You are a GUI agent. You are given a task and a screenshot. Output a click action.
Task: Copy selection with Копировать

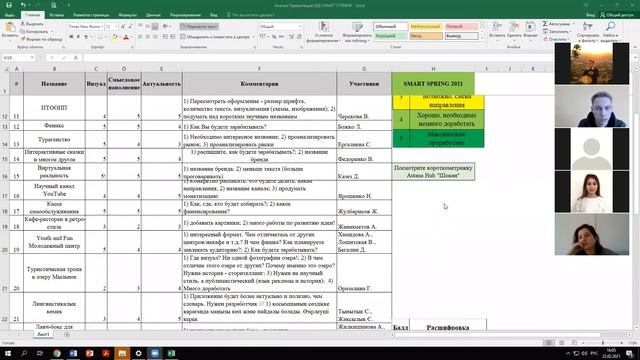(x=34, y=31)
